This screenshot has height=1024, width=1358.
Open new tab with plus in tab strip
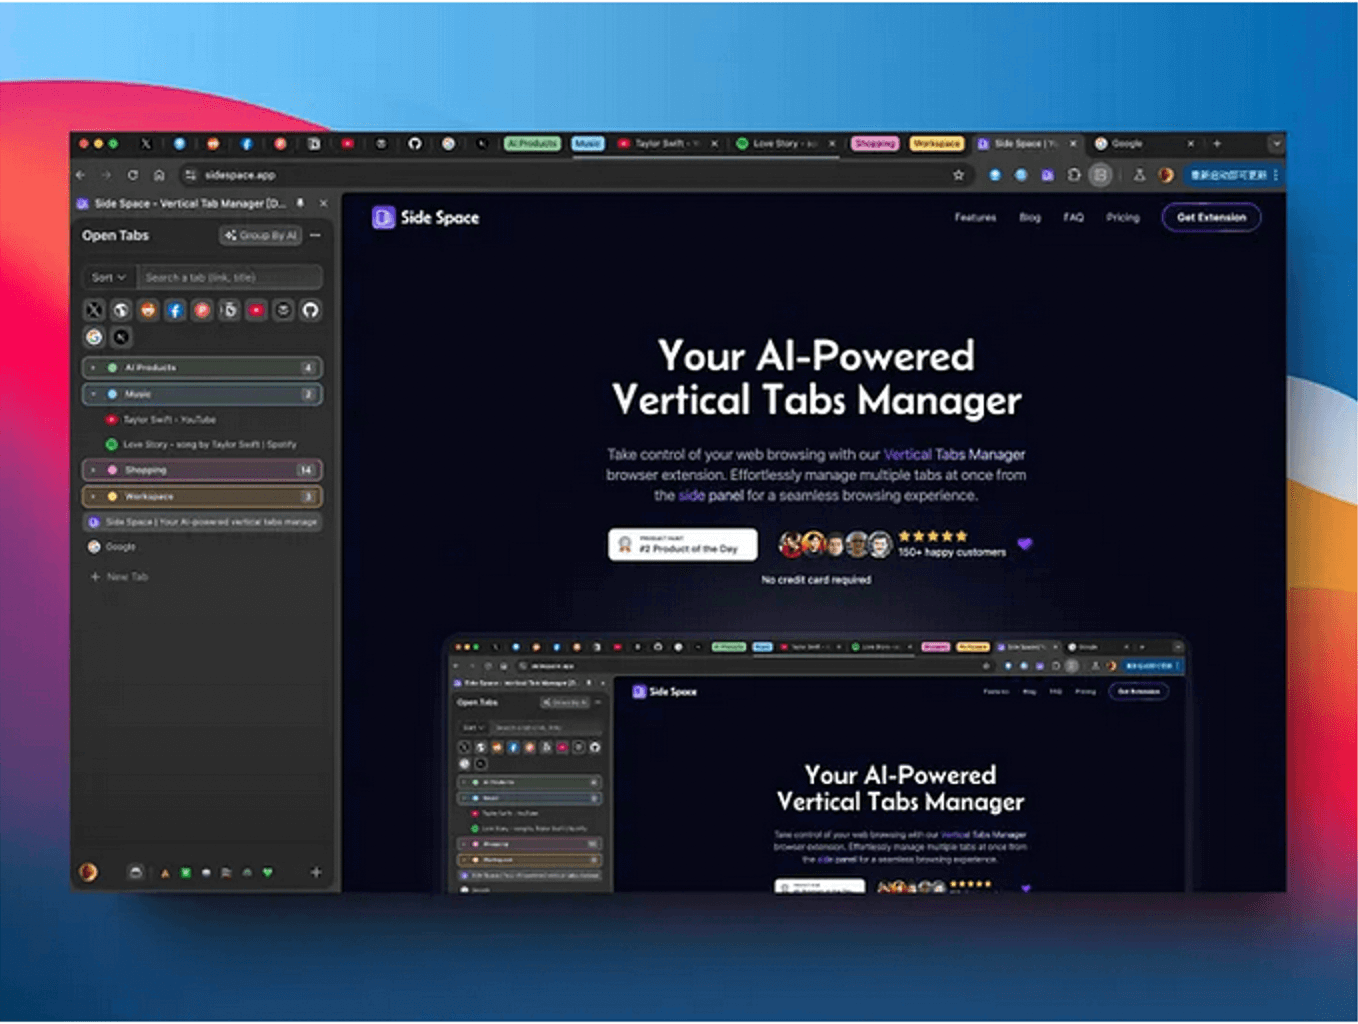(x=1217, y=144)
